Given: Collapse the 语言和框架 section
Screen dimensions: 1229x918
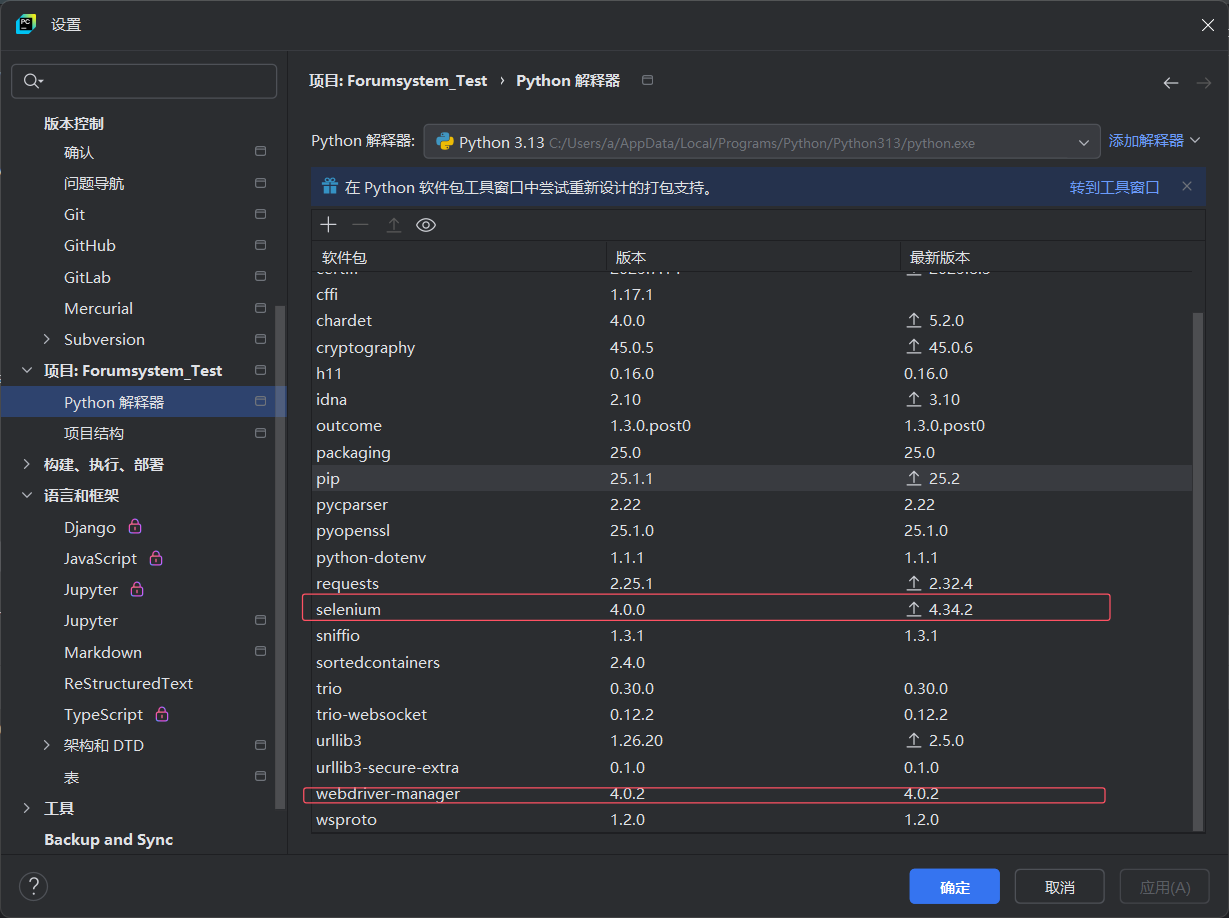Looking at the screenshot, I should click(27, 495).
